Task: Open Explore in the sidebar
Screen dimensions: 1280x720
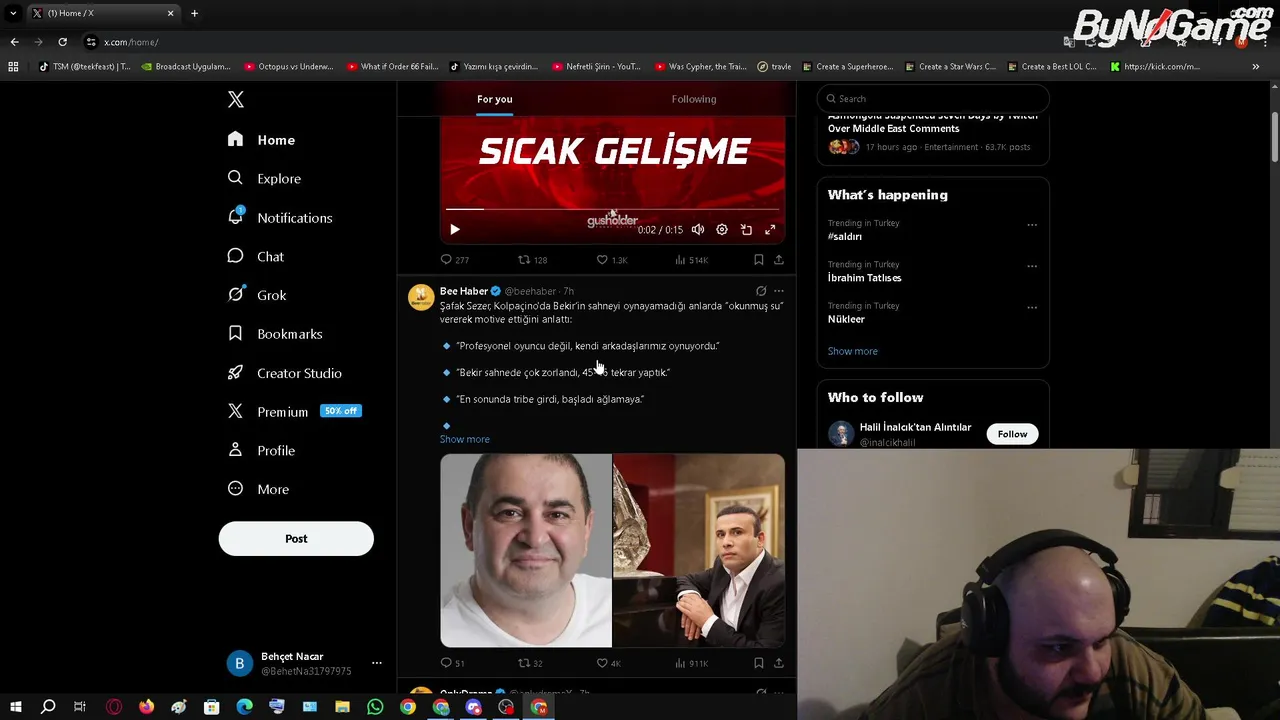Action: point(264,178)
